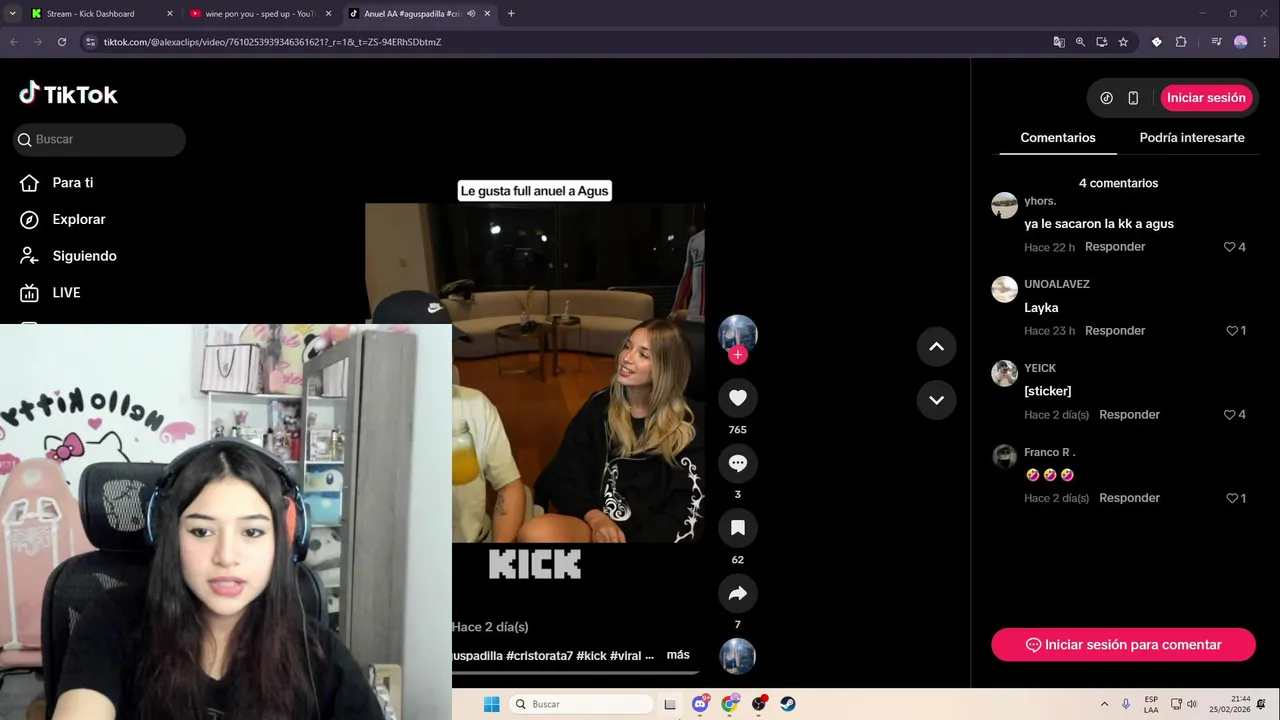Click Iniciar sesión para comentar button
The image size is (1280, 720).
[1123, 645]
